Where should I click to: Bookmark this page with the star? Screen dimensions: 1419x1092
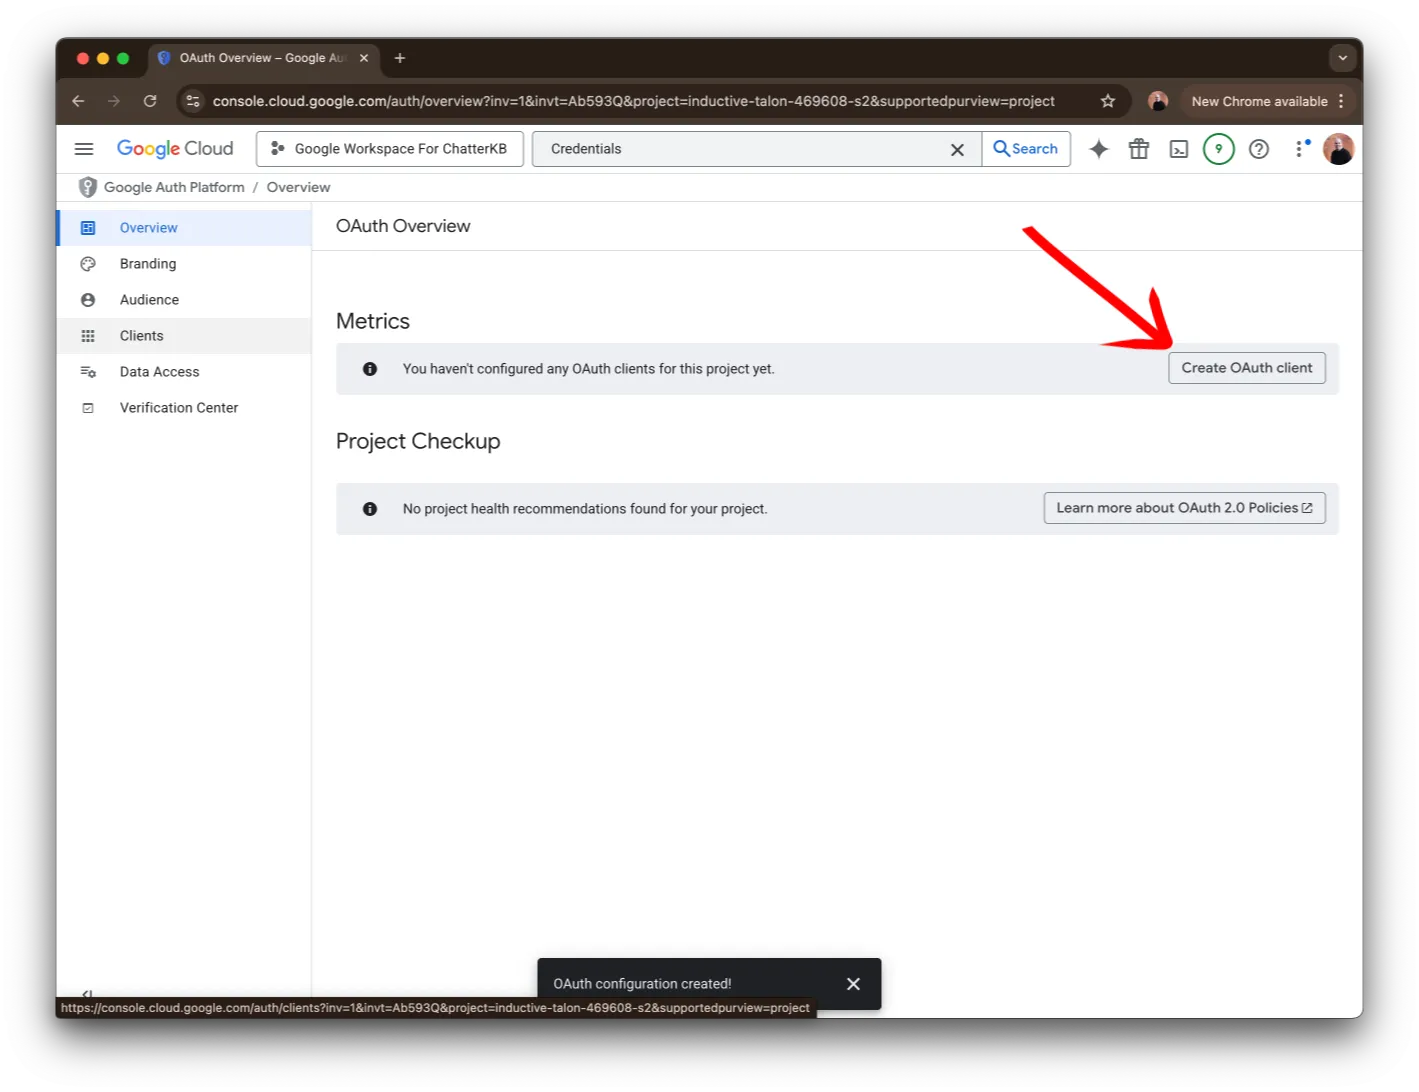click(x=1108, y=101)
